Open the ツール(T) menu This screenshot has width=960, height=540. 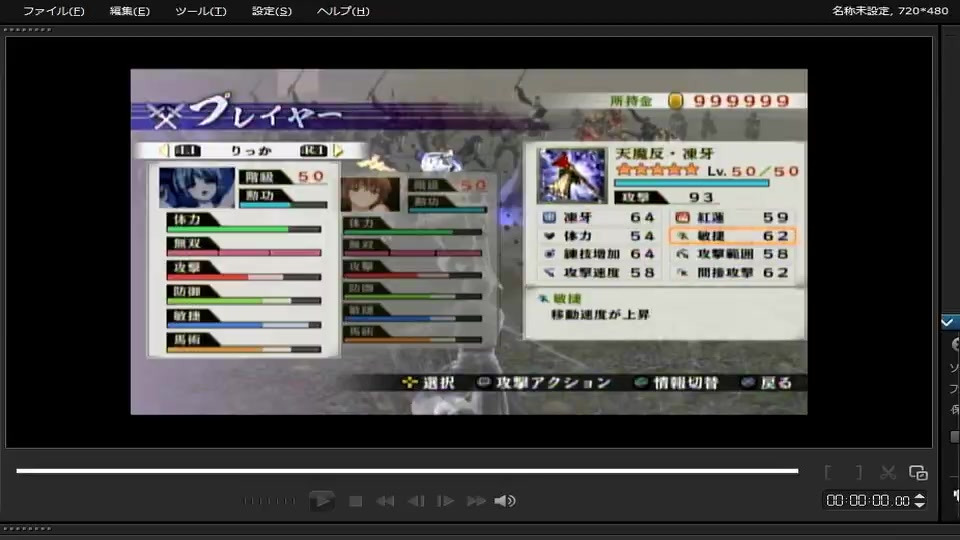201,11
